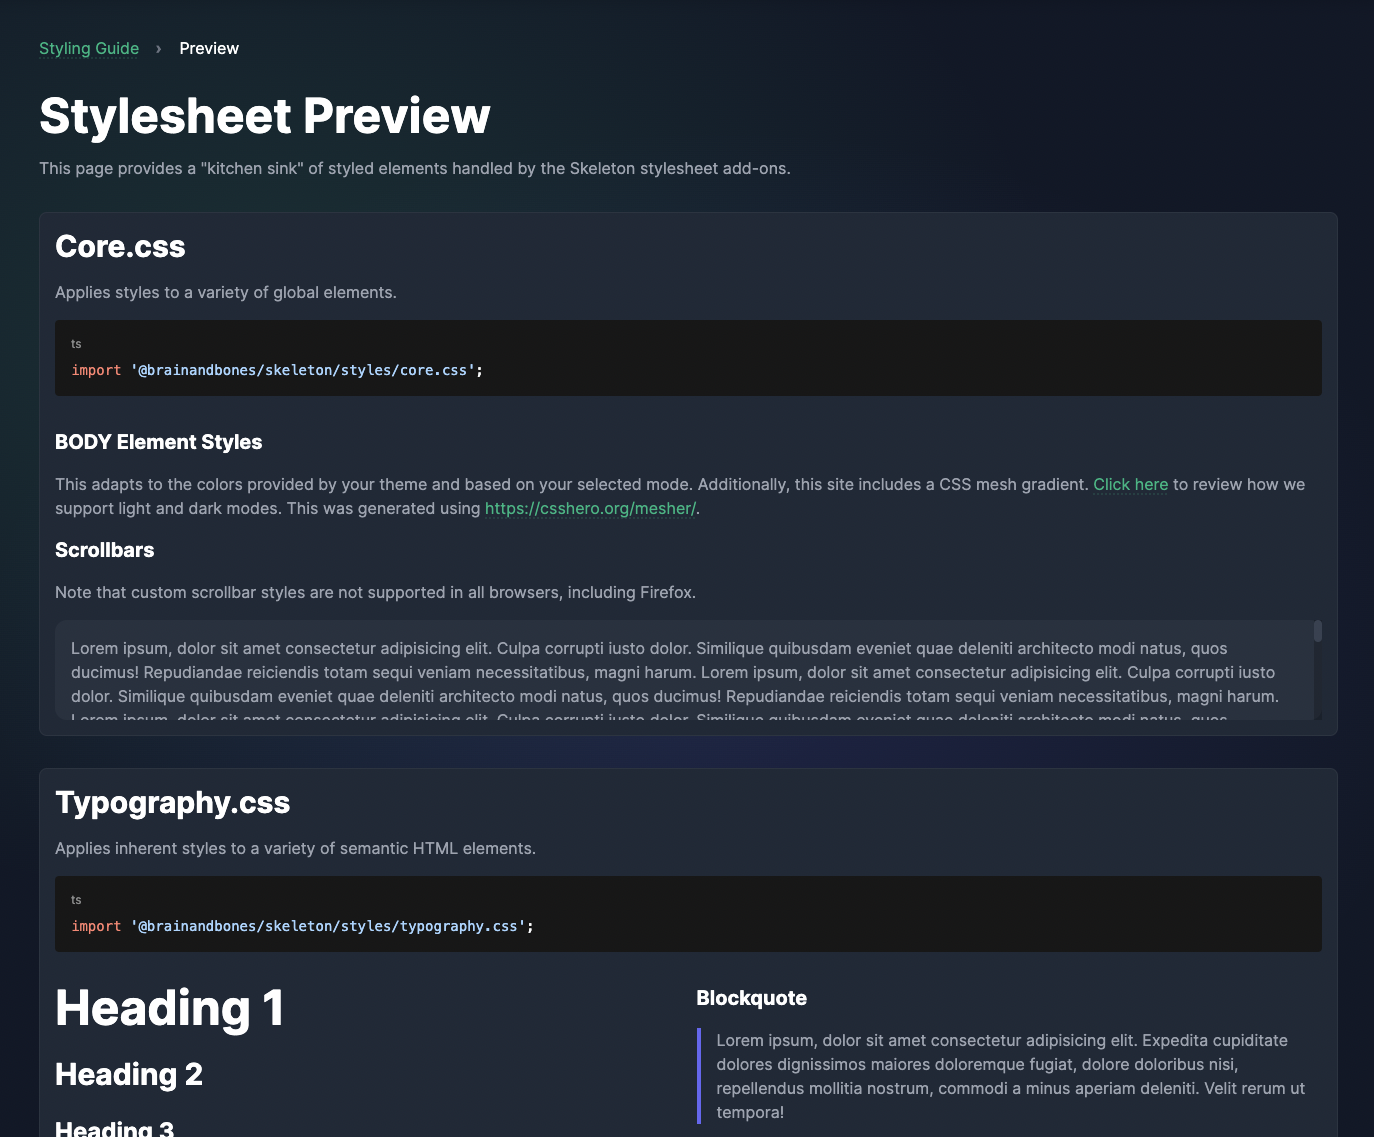
Task: Click the Heading 1 sample text
Action: pyautogui.click(x=169, y=1008)
